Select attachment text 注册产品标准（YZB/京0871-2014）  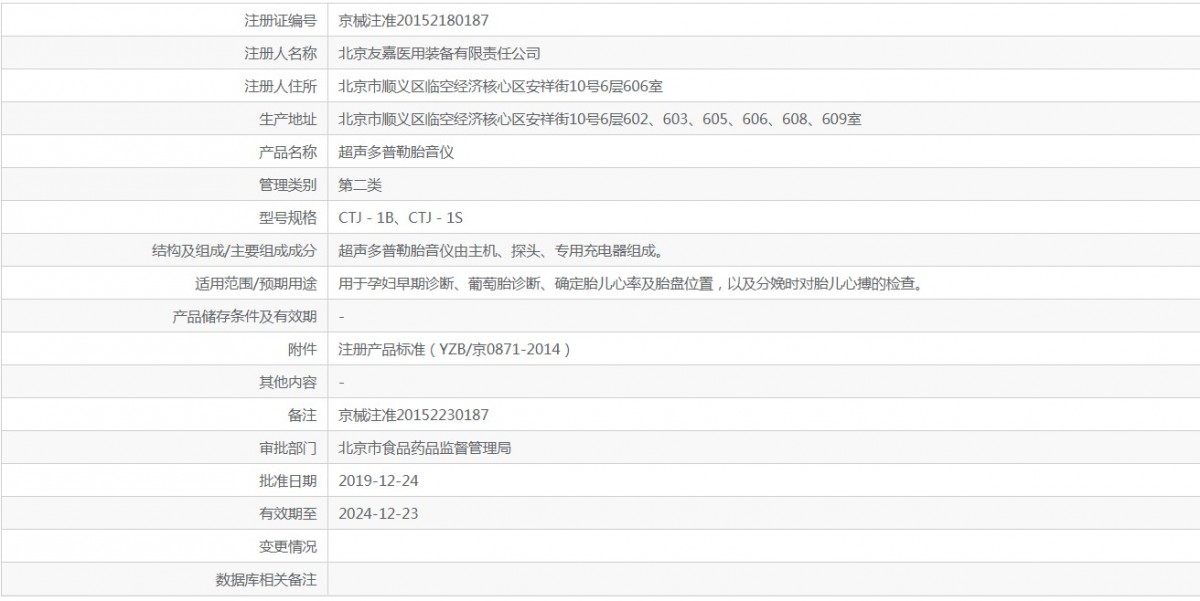tap(456, 350)
